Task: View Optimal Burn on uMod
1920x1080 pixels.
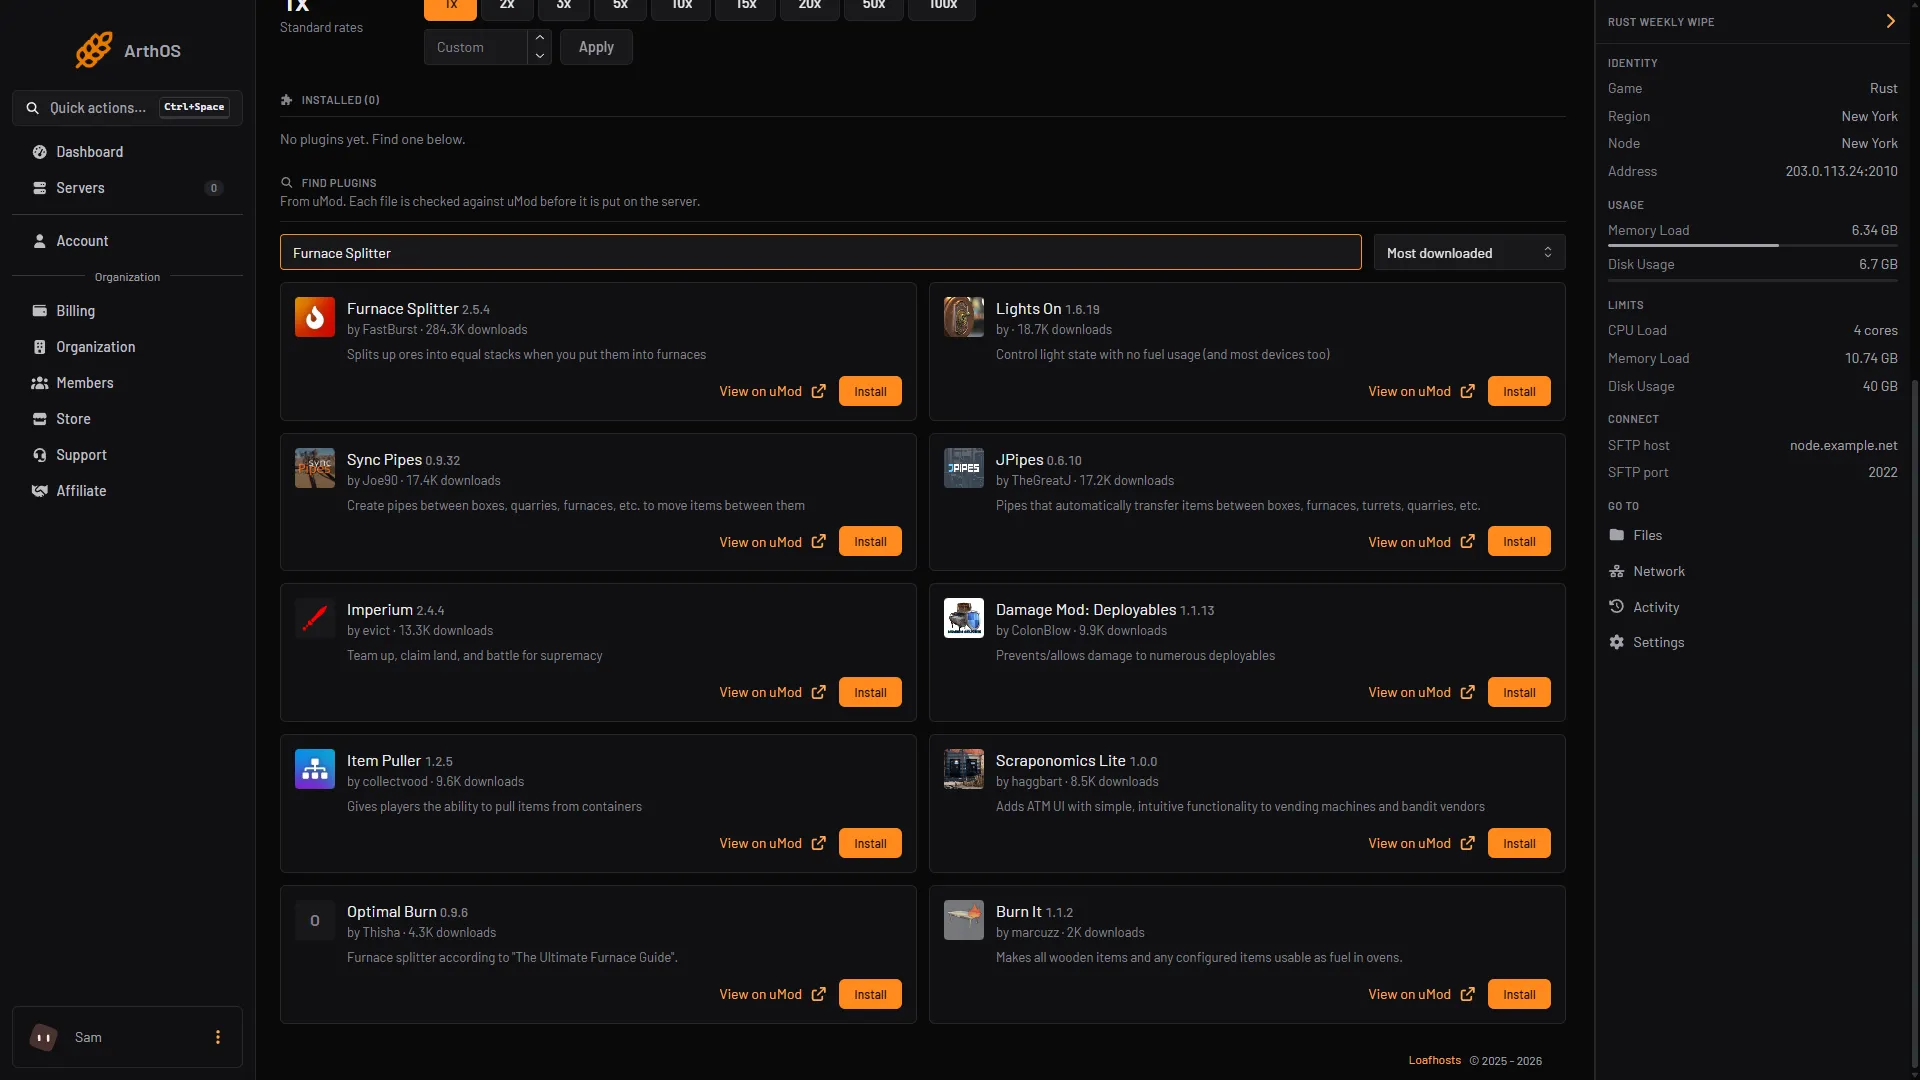Action: (772, 994)
